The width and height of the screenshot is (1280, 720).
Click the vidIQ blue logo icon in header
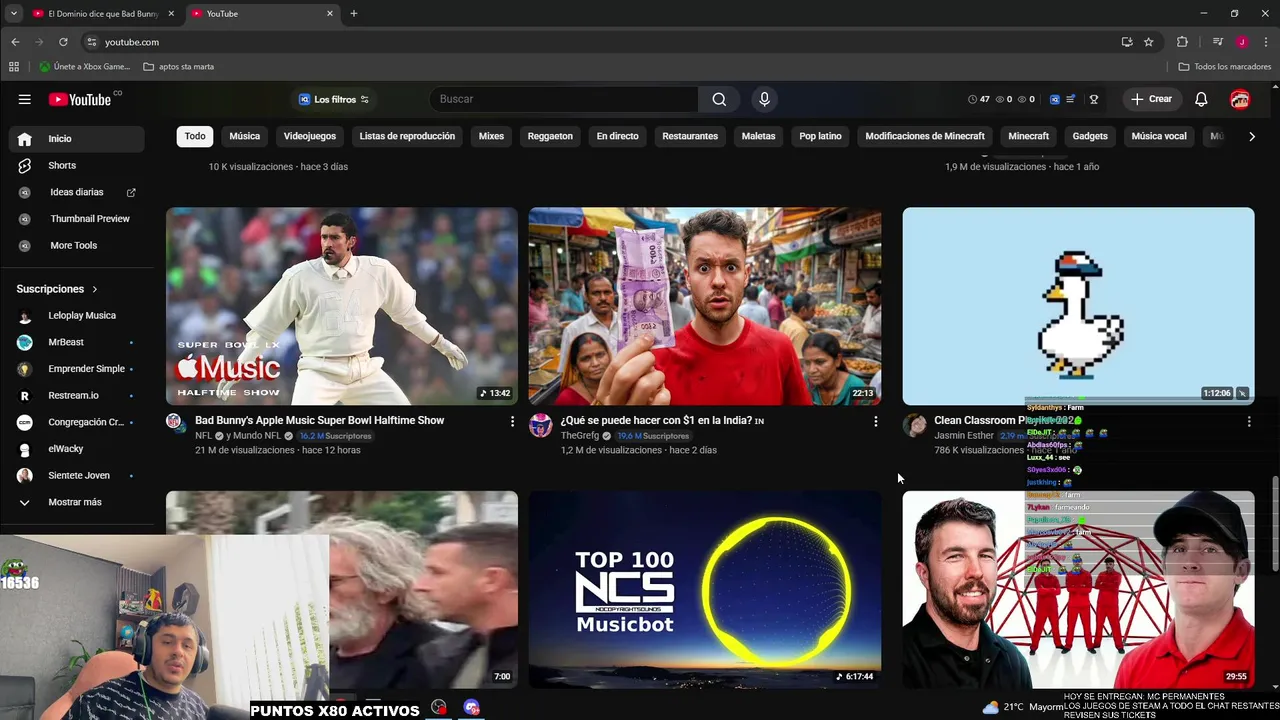pos(1054,99)
